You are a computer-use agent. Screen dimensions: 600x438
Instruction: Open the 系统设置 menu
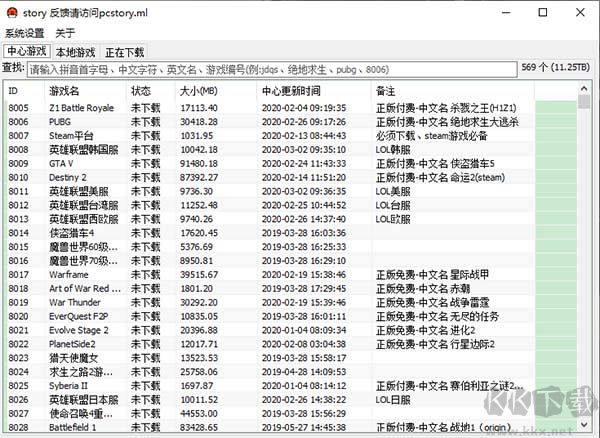point(25,33)
